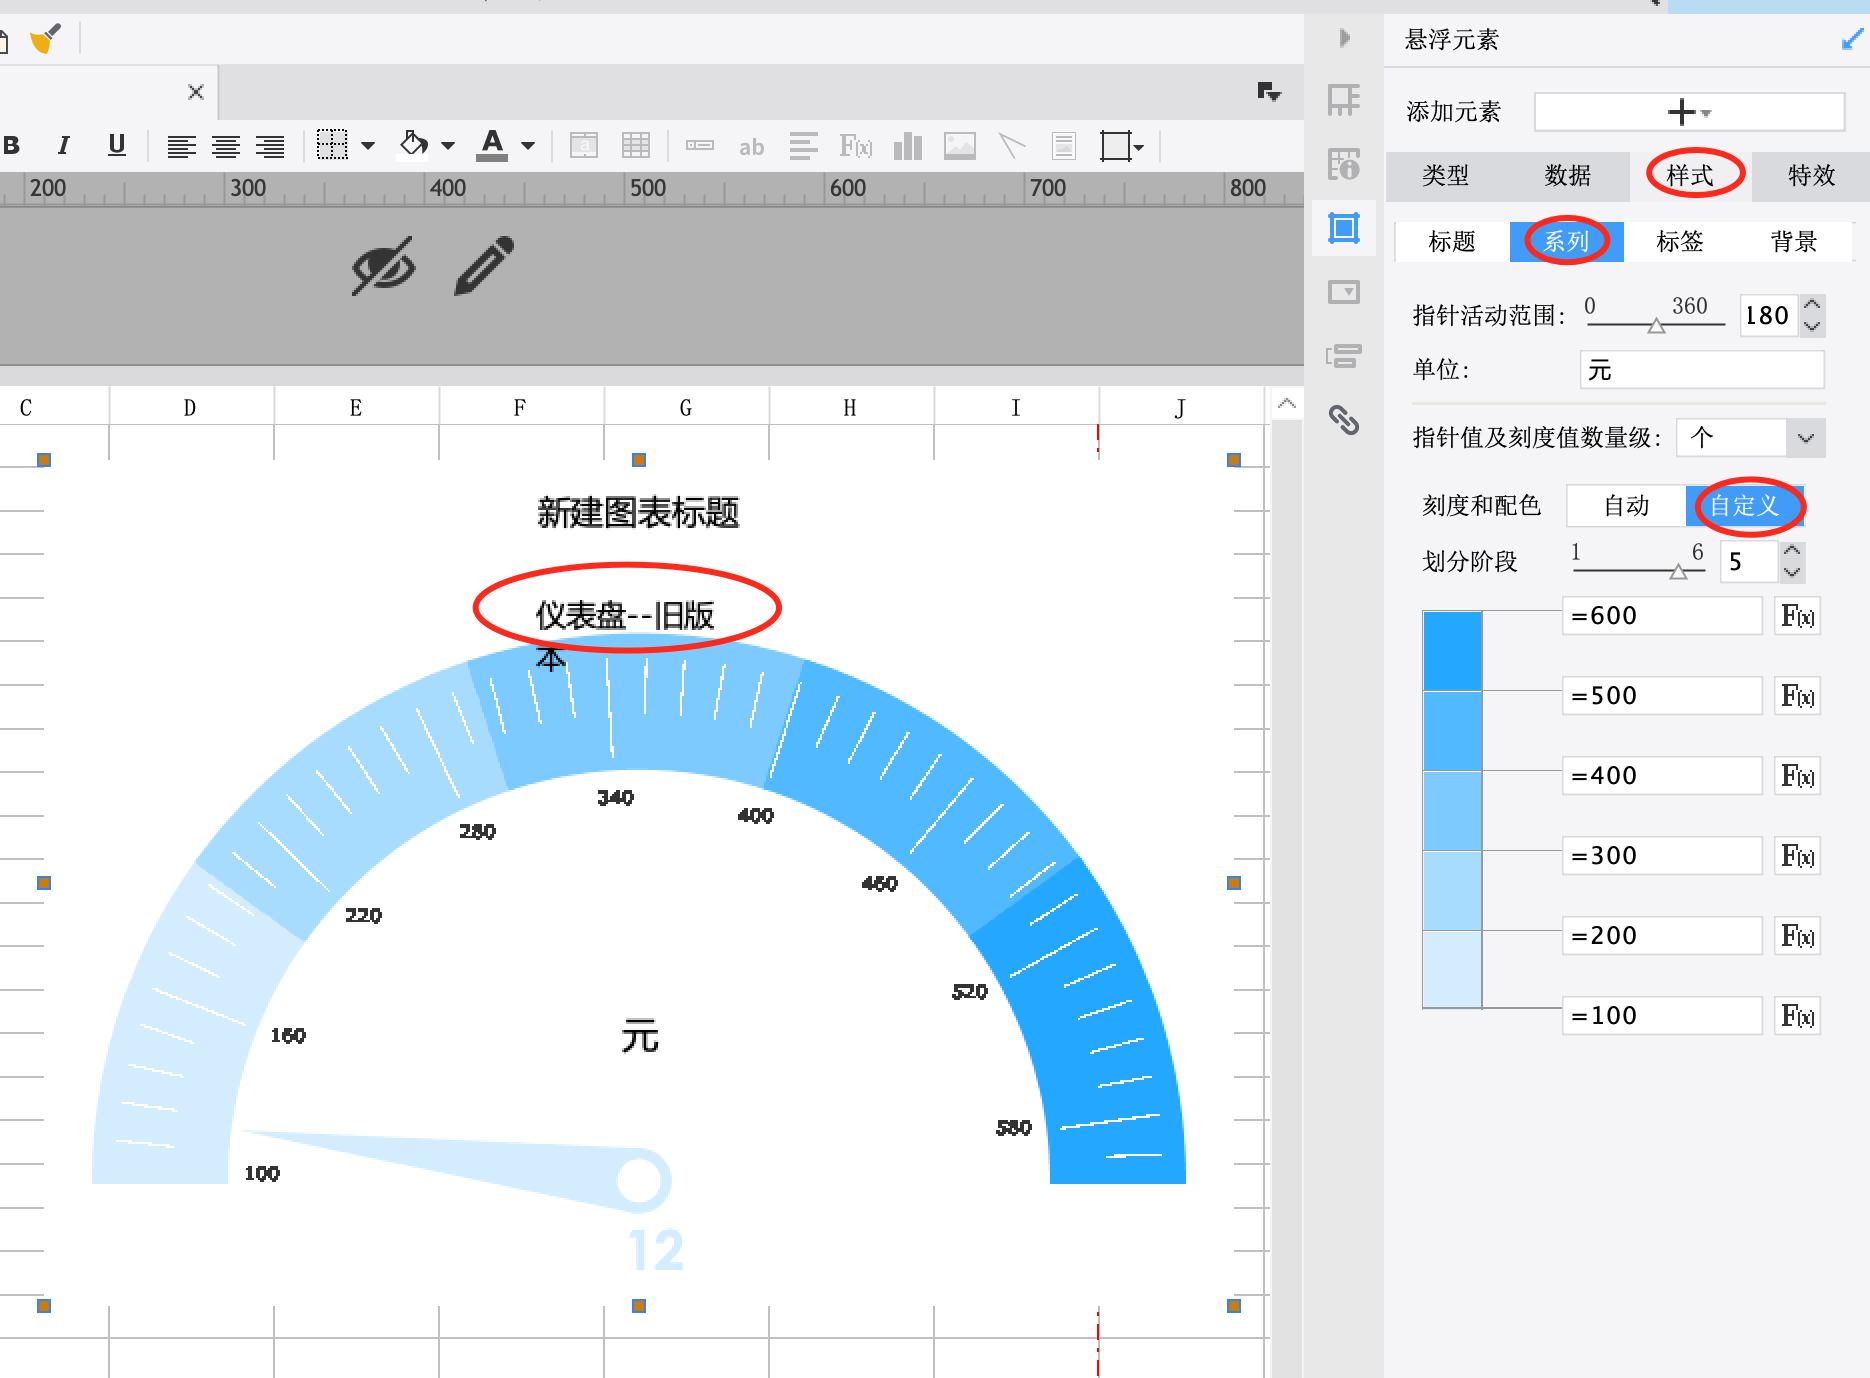Align text center
This screenshot has width=1870, height=1378.
[226, 146]
